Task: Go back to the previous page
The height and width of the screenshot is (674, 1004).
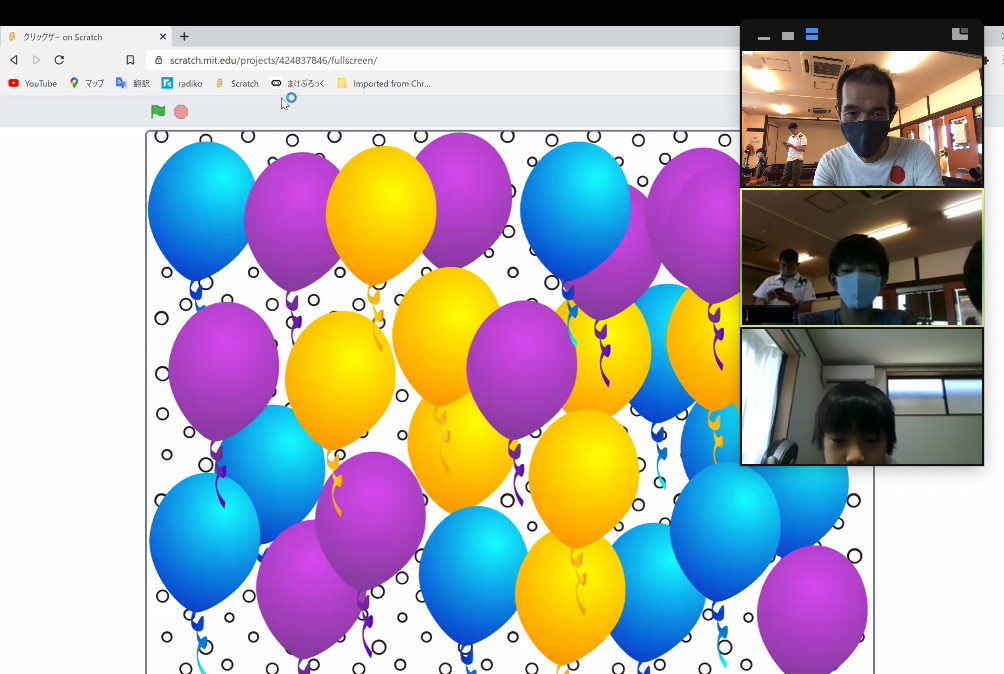Action: [14, 60]
